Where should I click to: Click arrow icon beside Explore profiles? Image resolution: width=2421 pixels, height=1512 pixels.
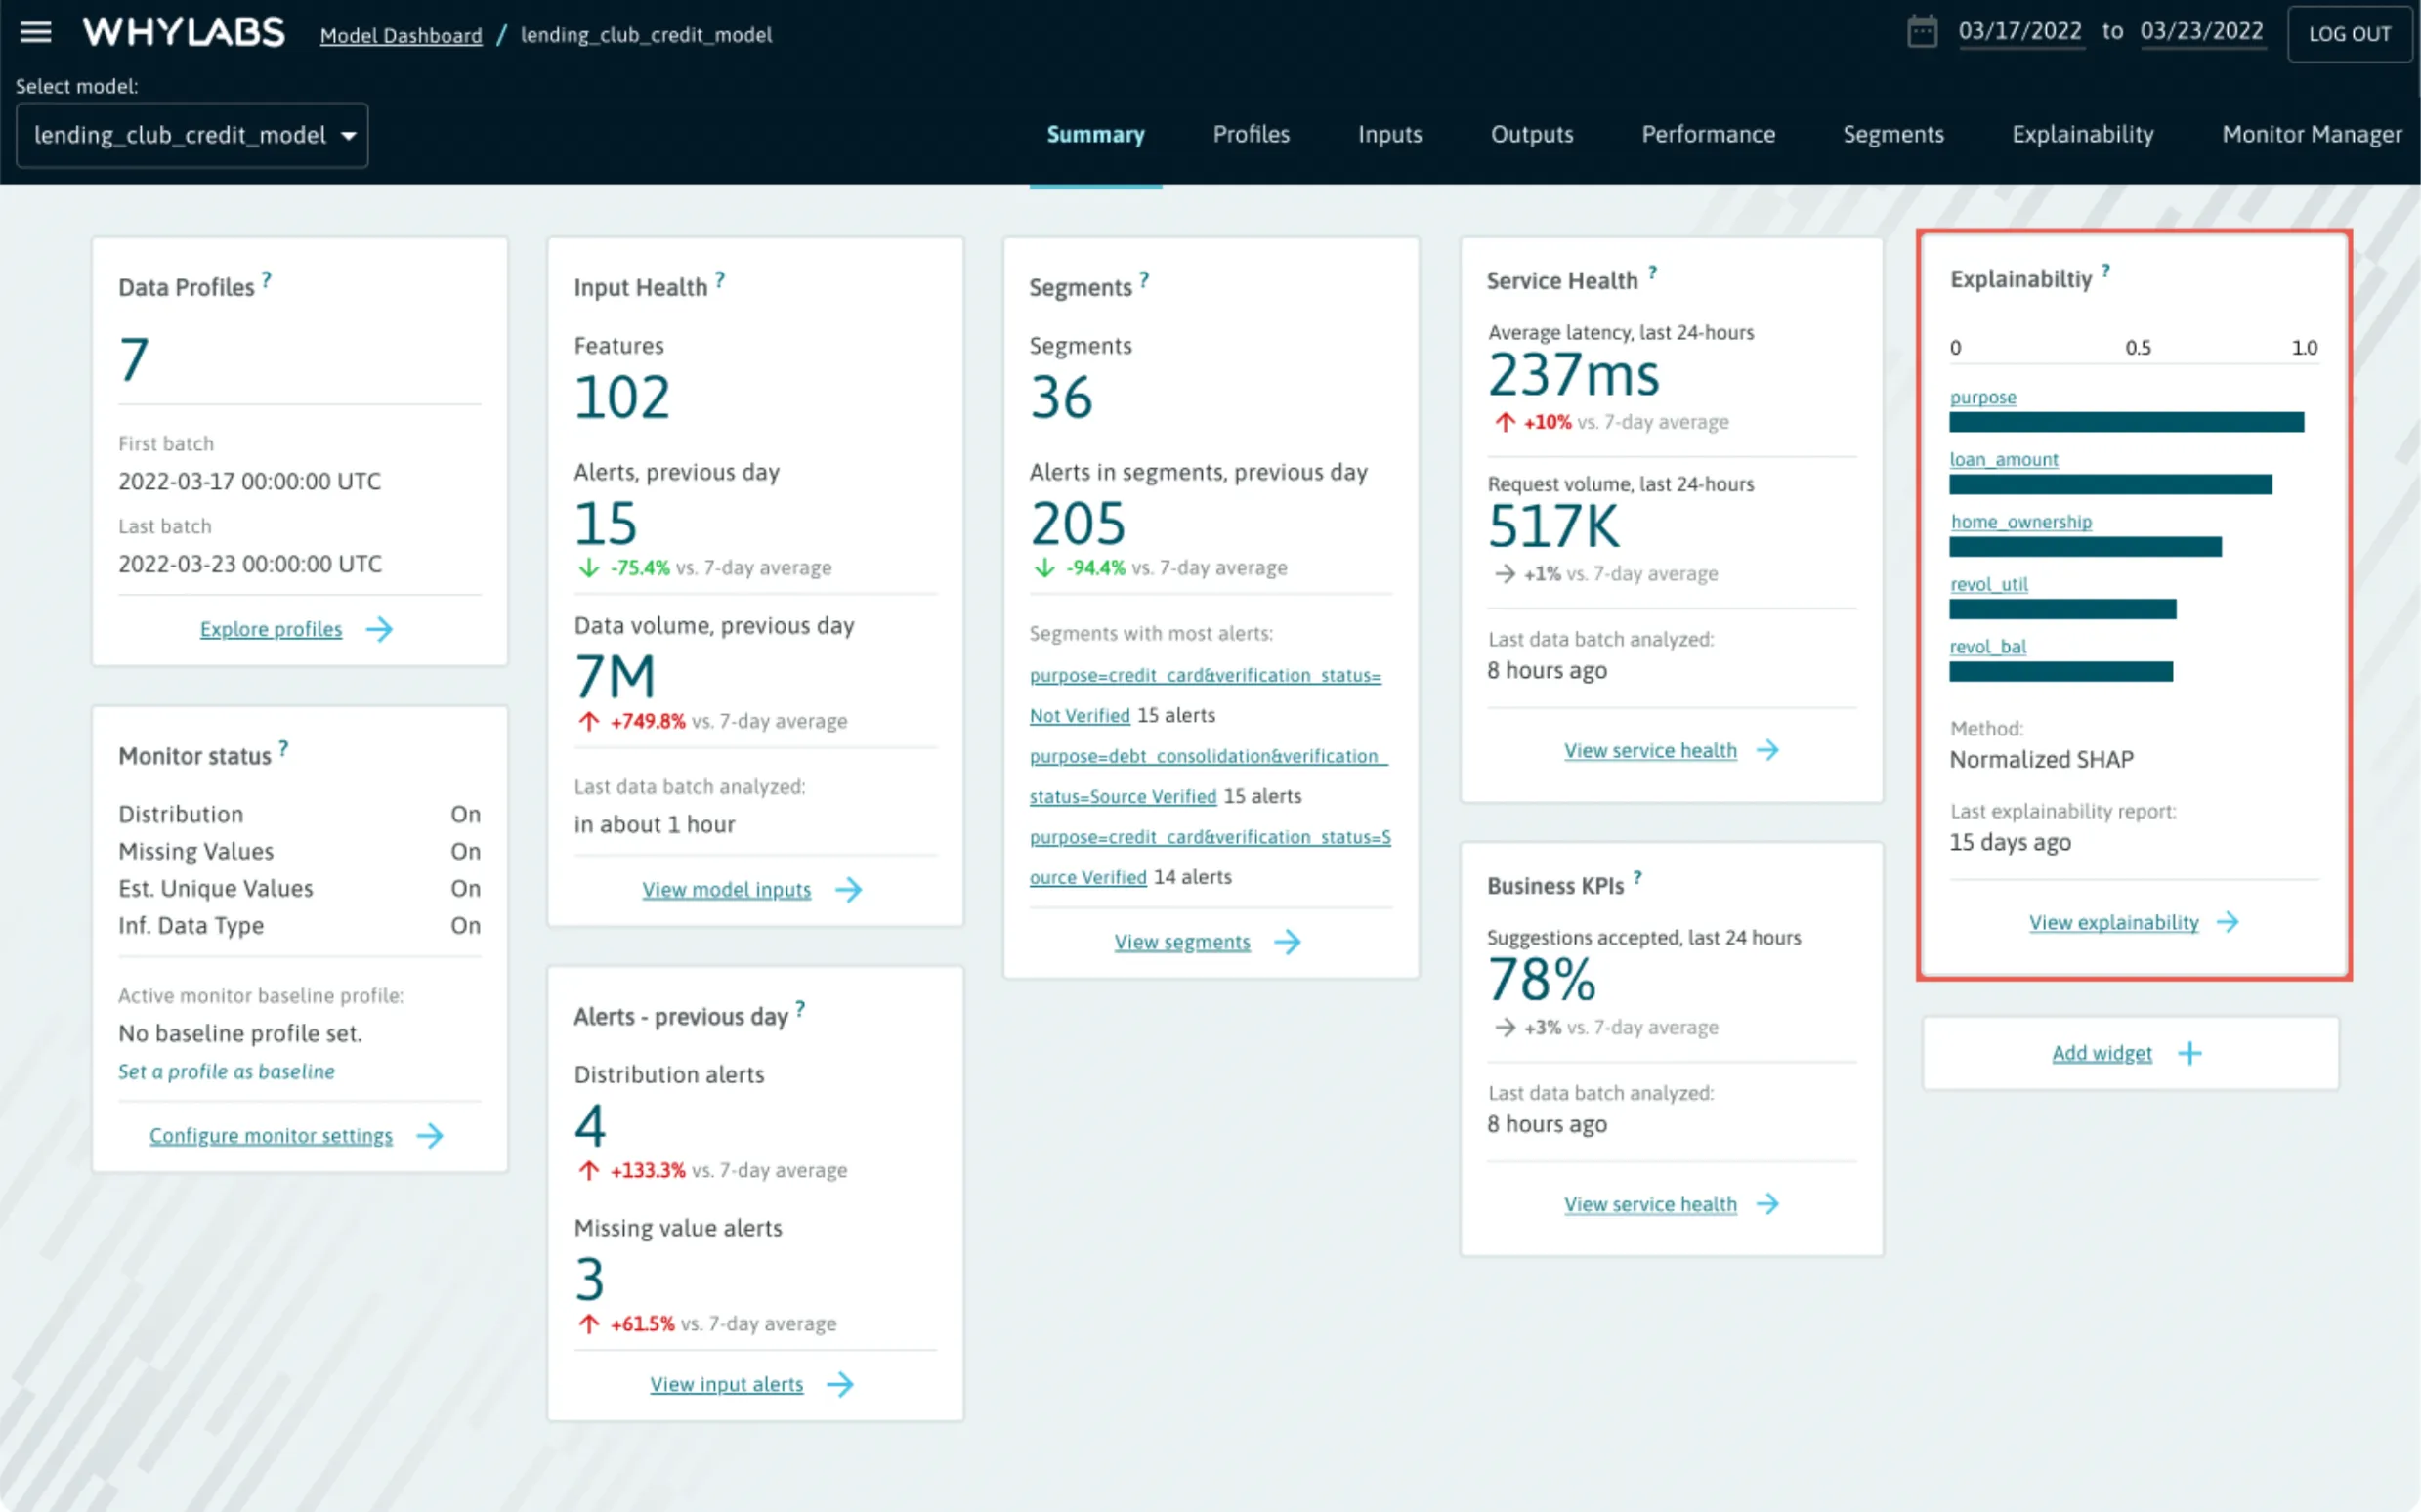379,629
